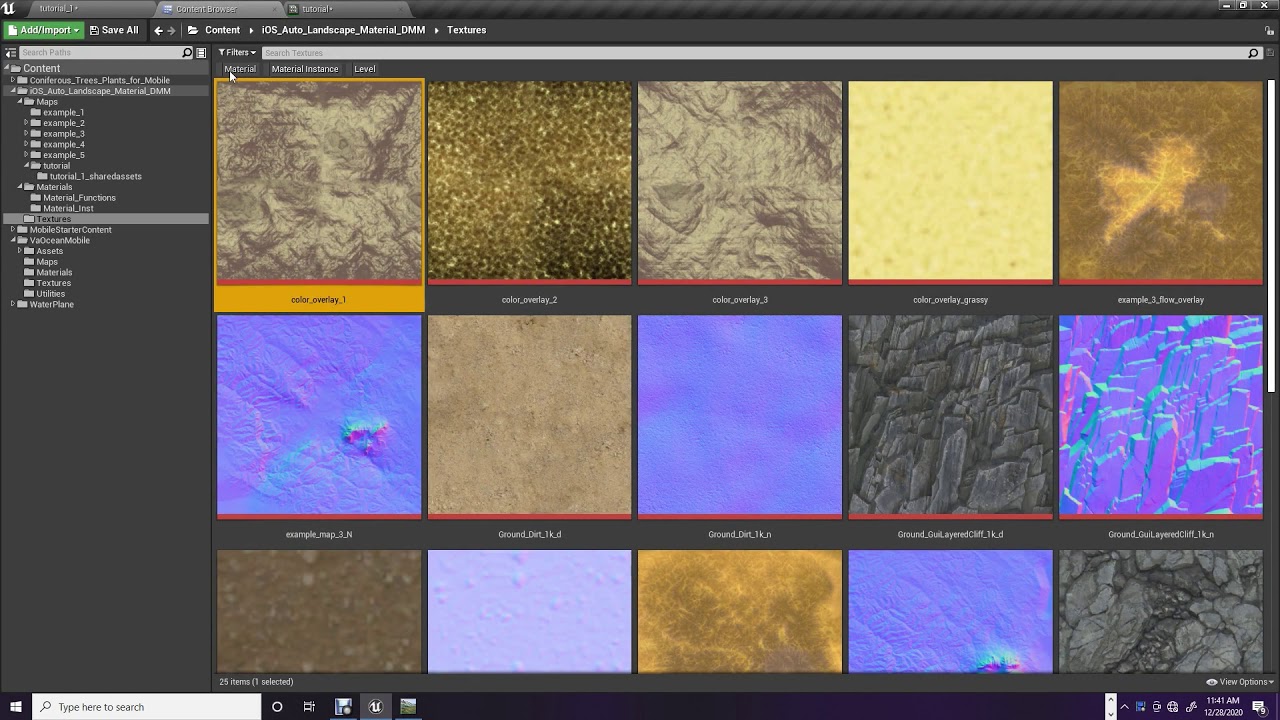Go forward with the right arrow
The image size is (1280, 720).
(x=171, y=30)
